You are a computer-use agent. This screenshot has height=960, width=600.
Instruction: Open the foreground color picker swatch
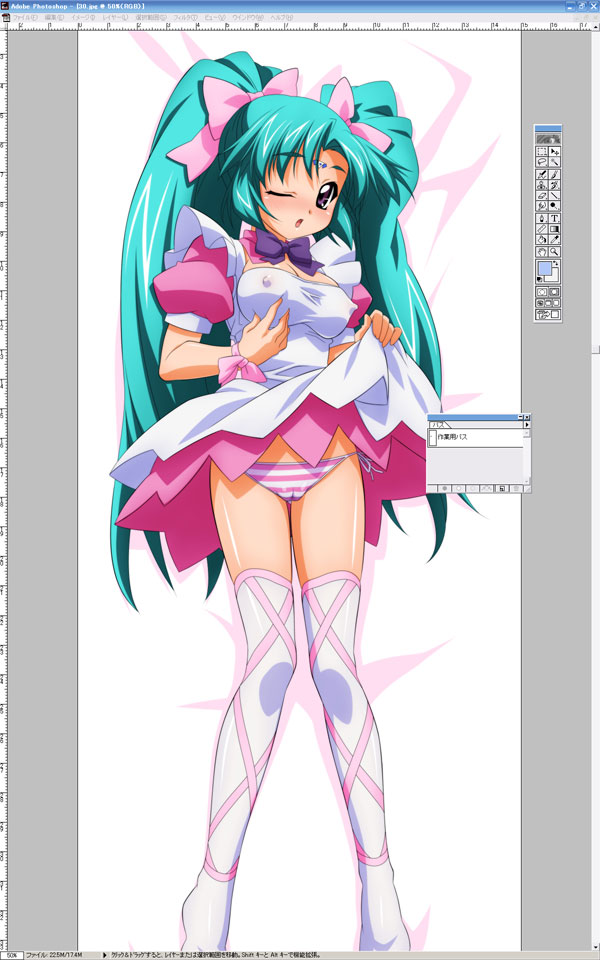point(545,268)
